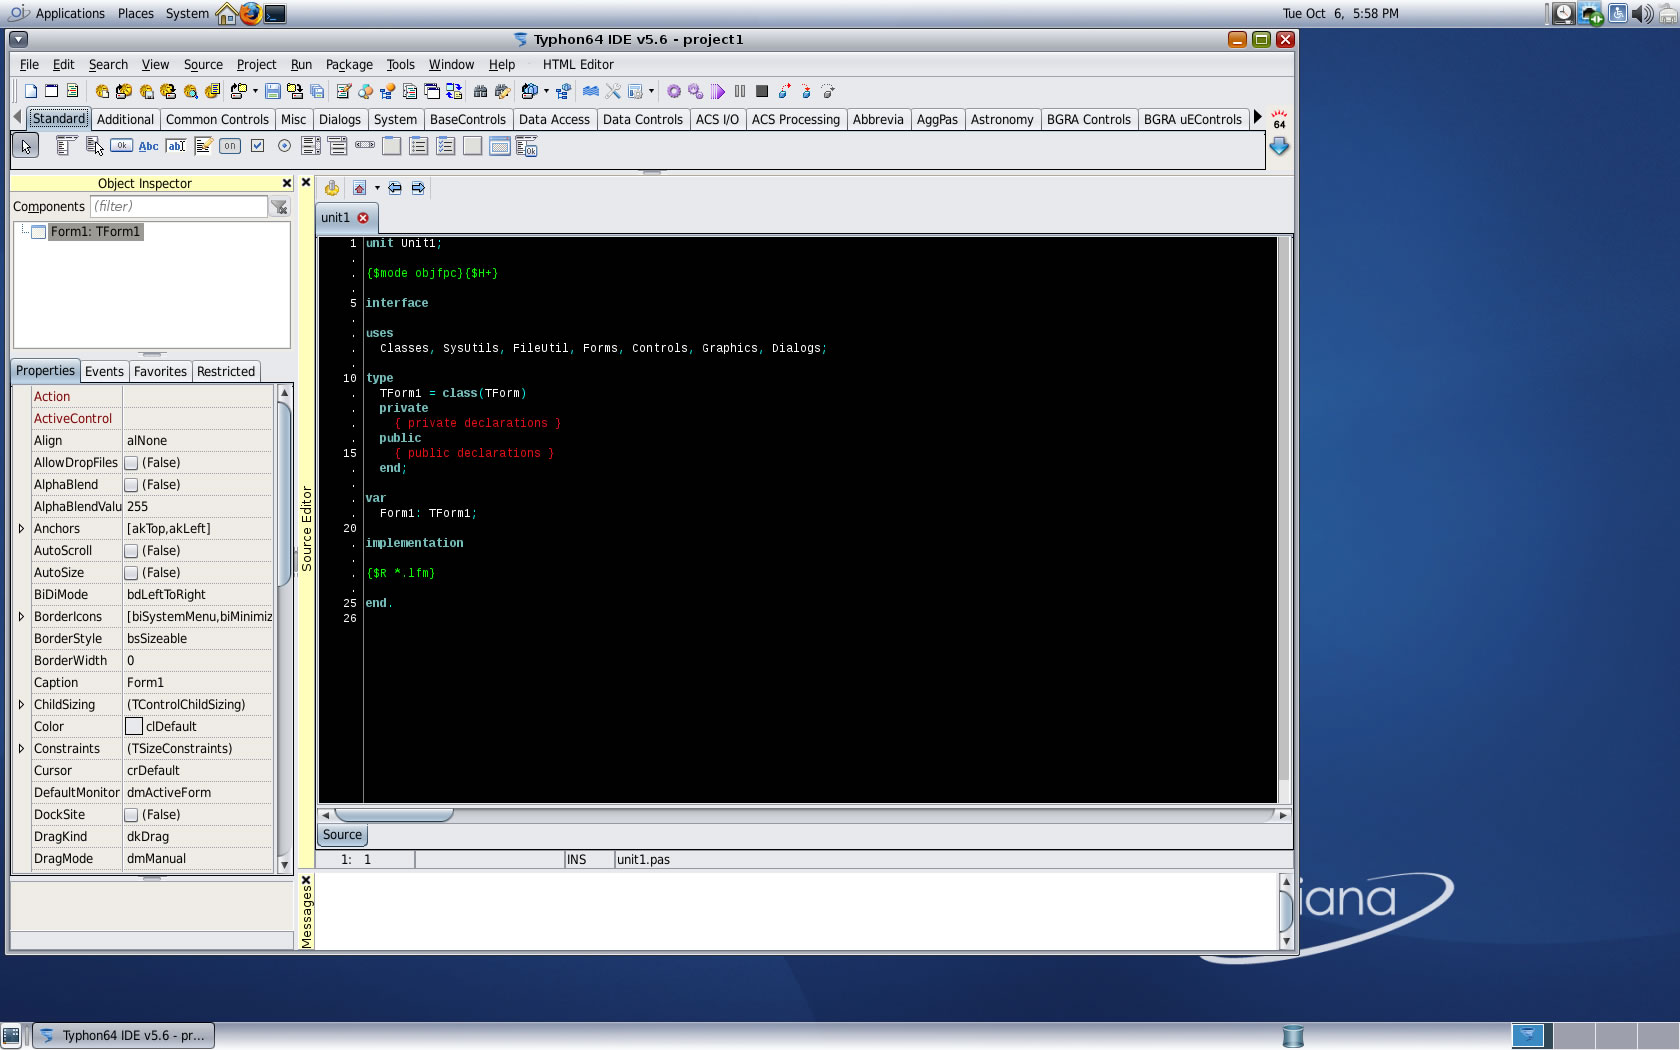Pick the TRadioButton component icon
The width and height of the screenshot is (1680, 1050).
(x=284, y=146)
